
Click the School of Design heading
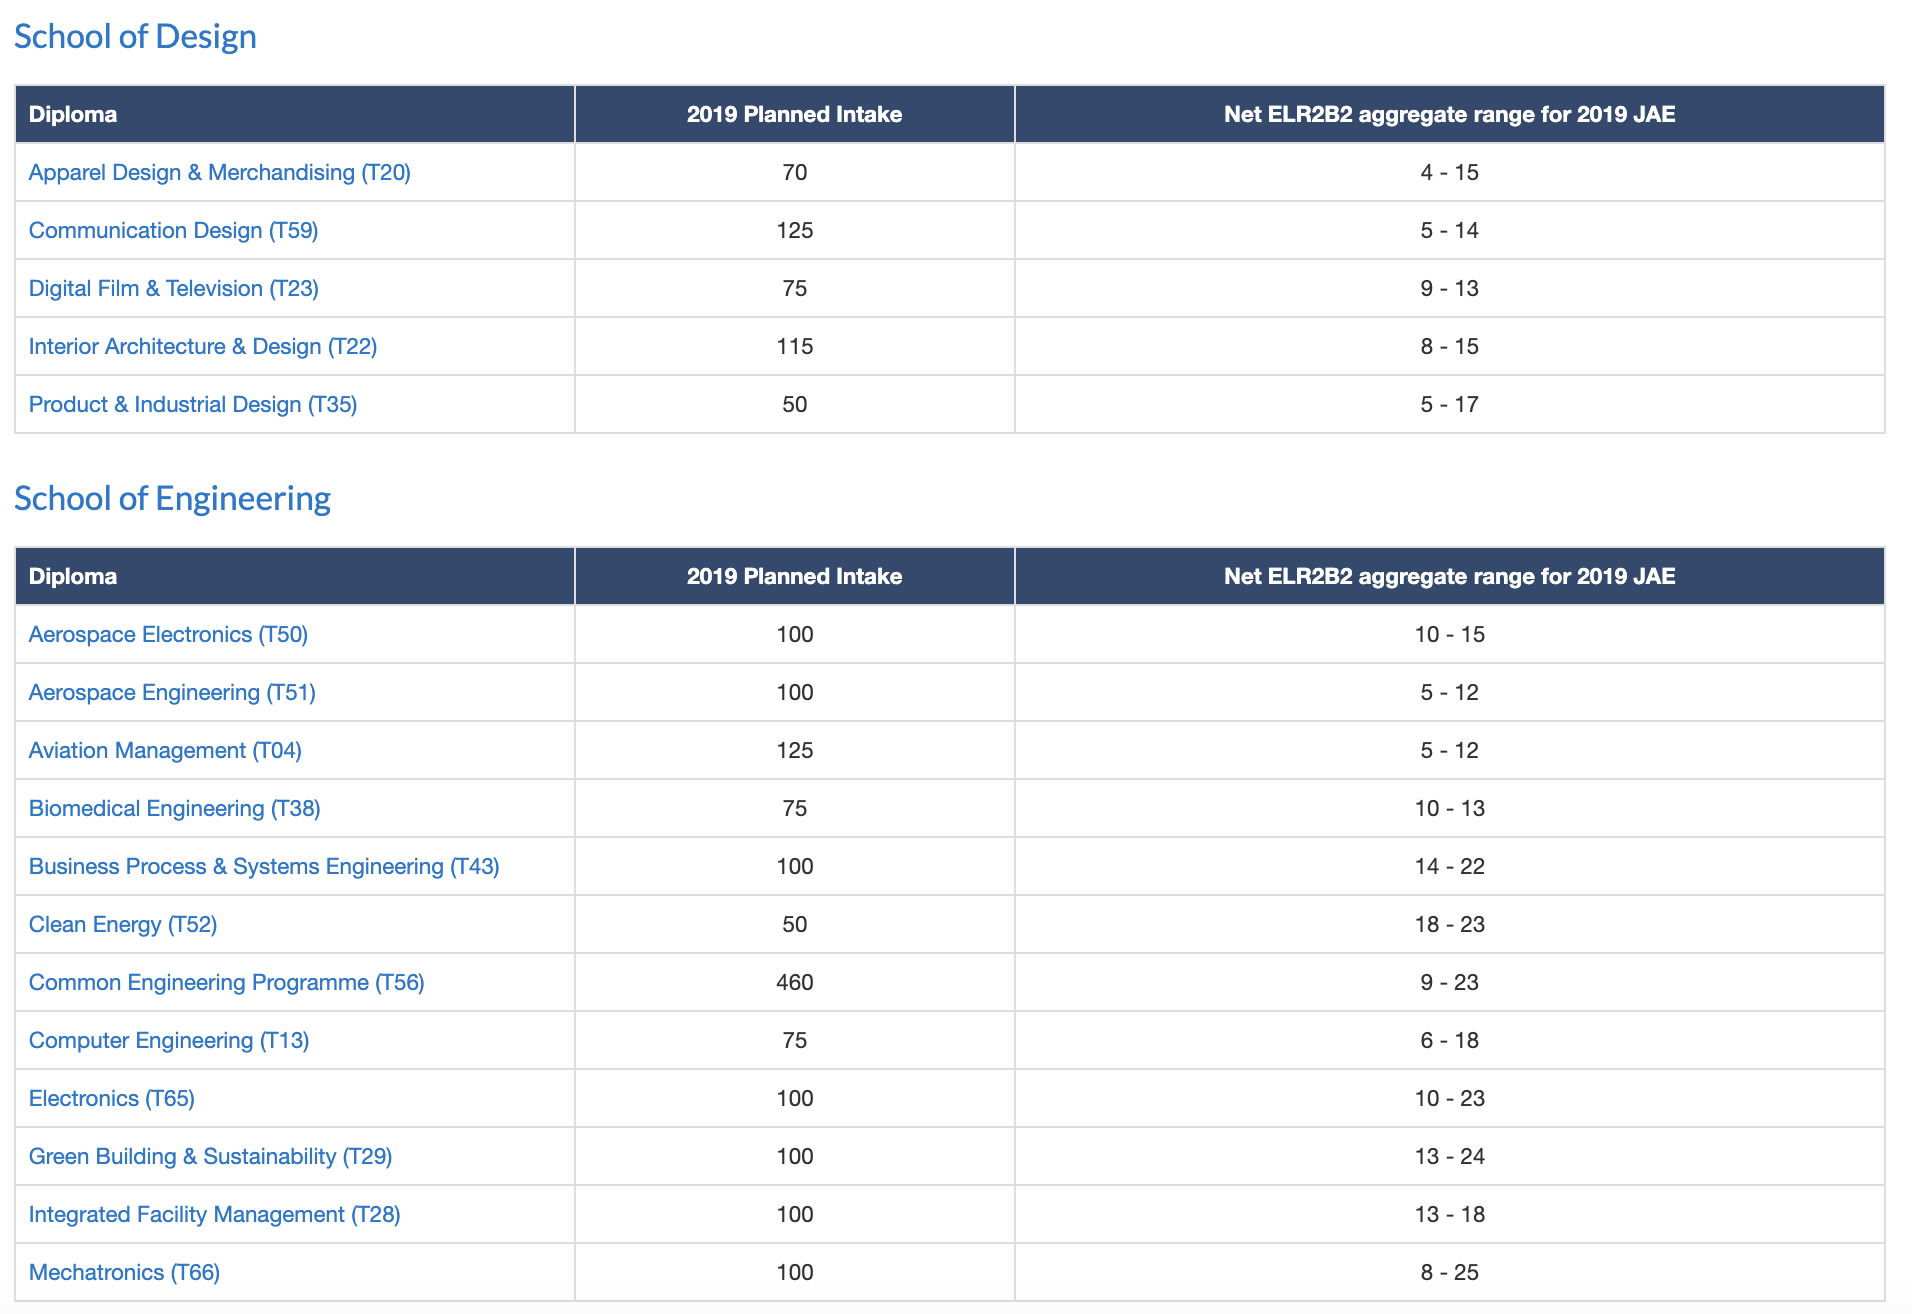tap(135, 37)
